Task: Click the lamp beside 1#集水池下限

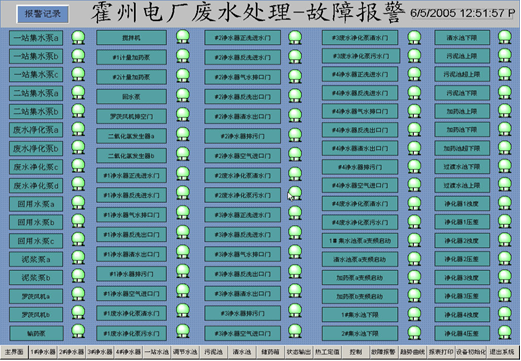Action: [414, 314]
